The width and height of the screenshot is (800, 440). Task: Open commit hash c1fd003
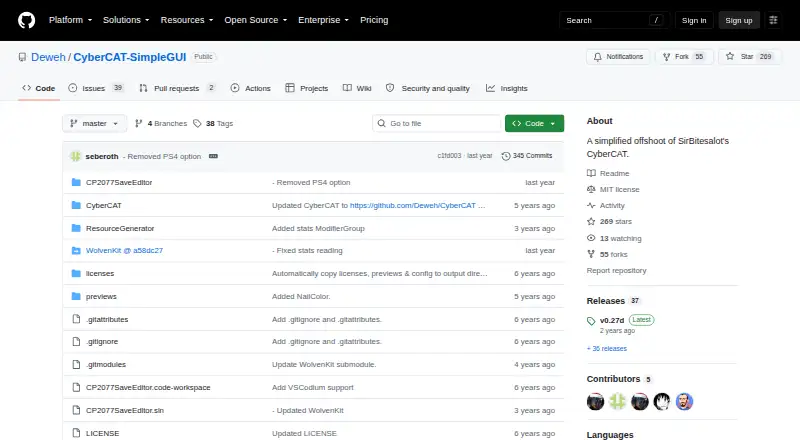pyautogui.click(x=449, y=156)
